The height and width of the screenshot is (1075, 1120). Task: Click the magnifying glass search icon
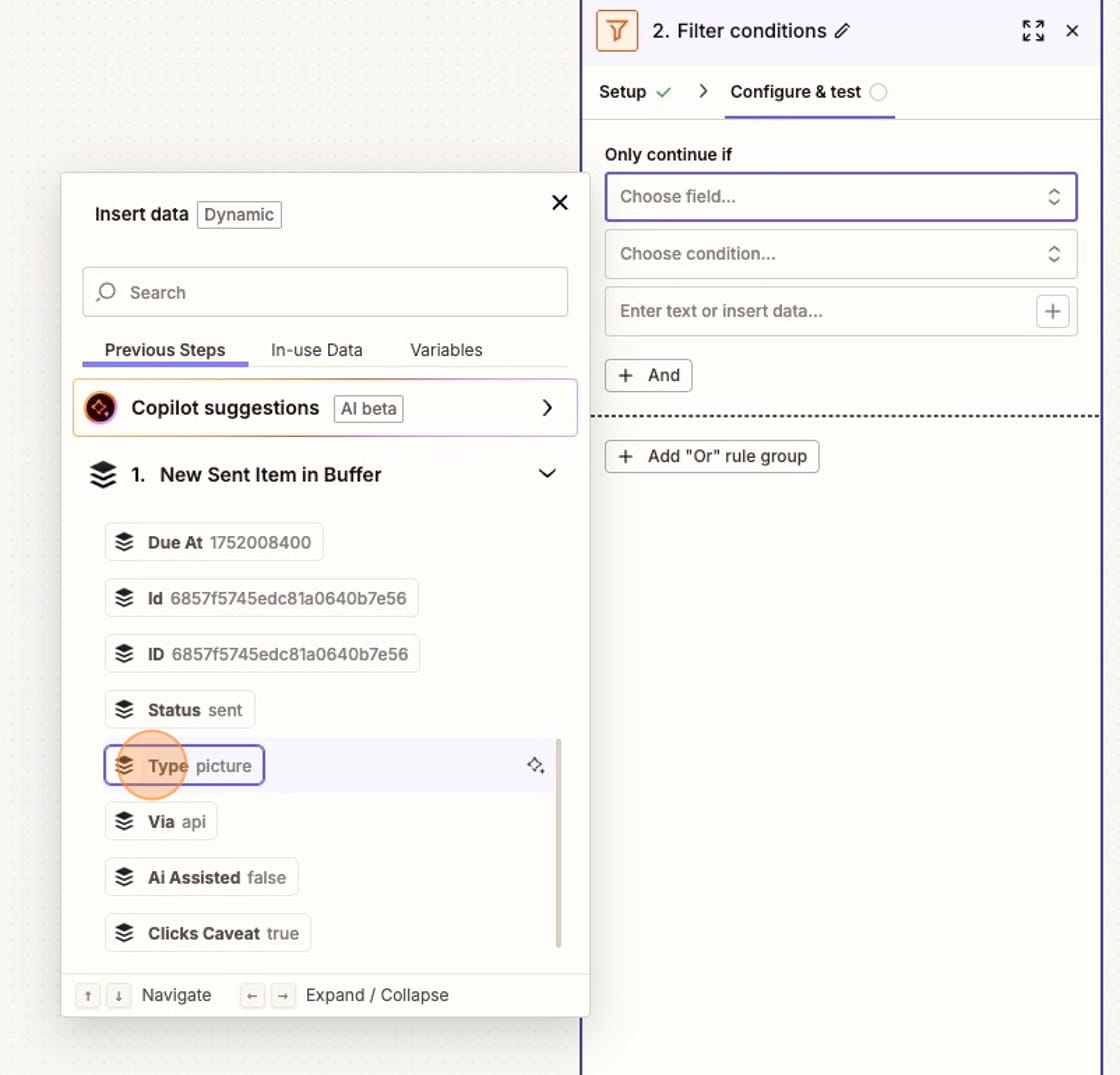click(106, 292)
